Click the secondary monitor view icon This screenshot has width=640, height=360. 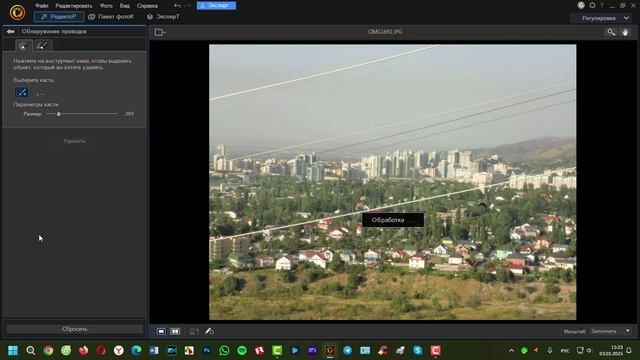tap(194, 331)
